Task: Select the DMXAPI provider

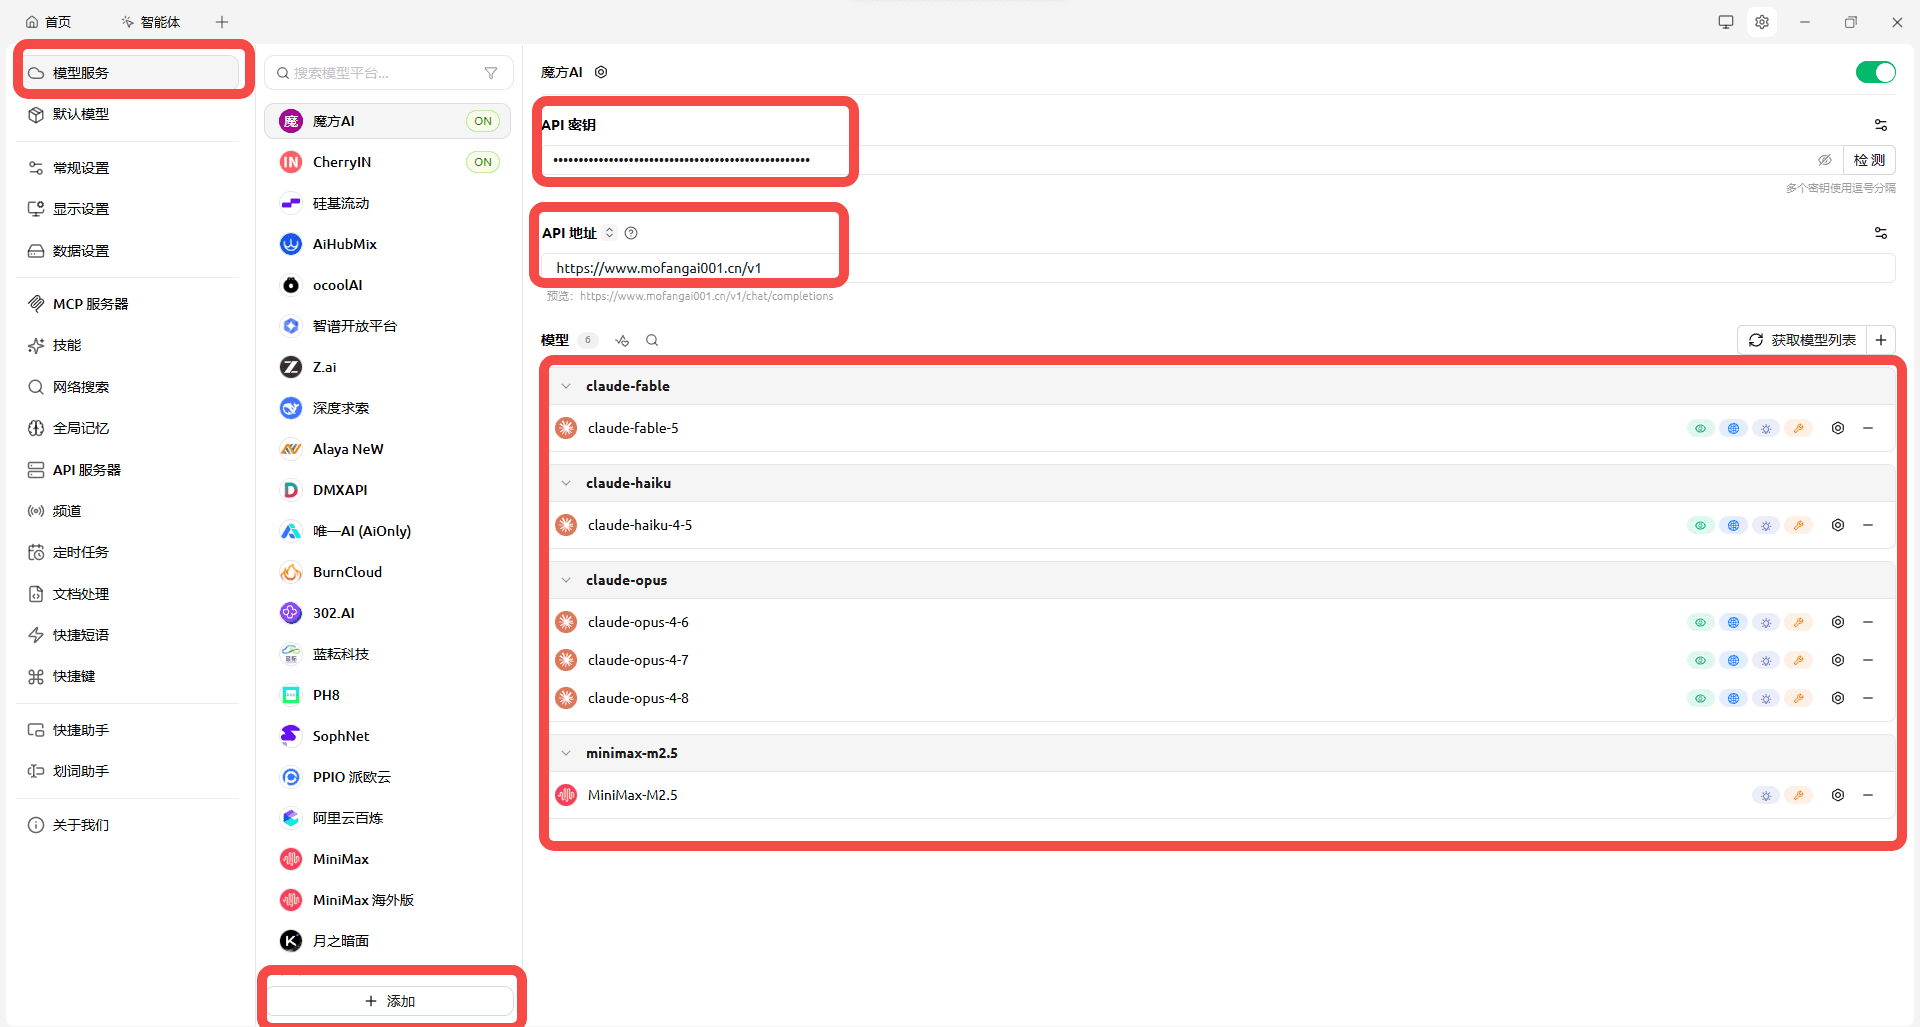Action: [x=388, y=490]
